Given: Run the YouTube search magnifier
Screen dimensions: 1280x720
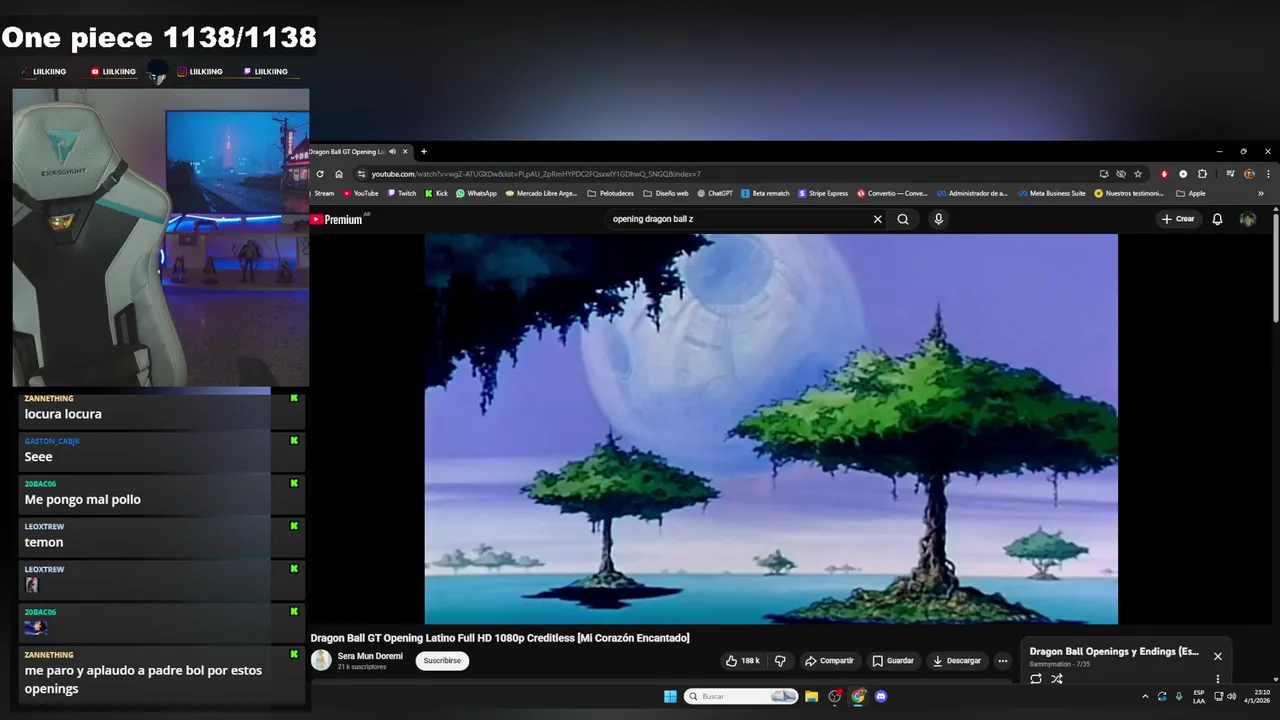Looking at the screenshot, I should click(903, 219).
